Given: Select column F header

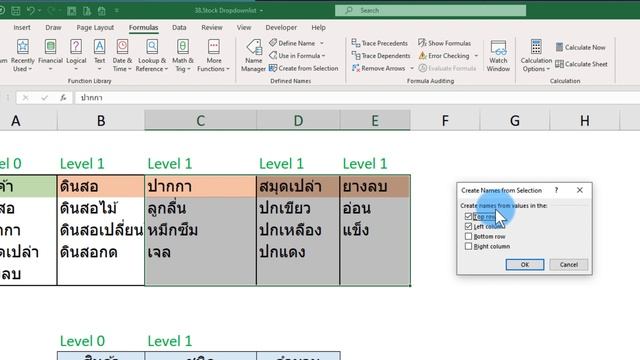Looking at the screenshot, I should coord(445,120).
